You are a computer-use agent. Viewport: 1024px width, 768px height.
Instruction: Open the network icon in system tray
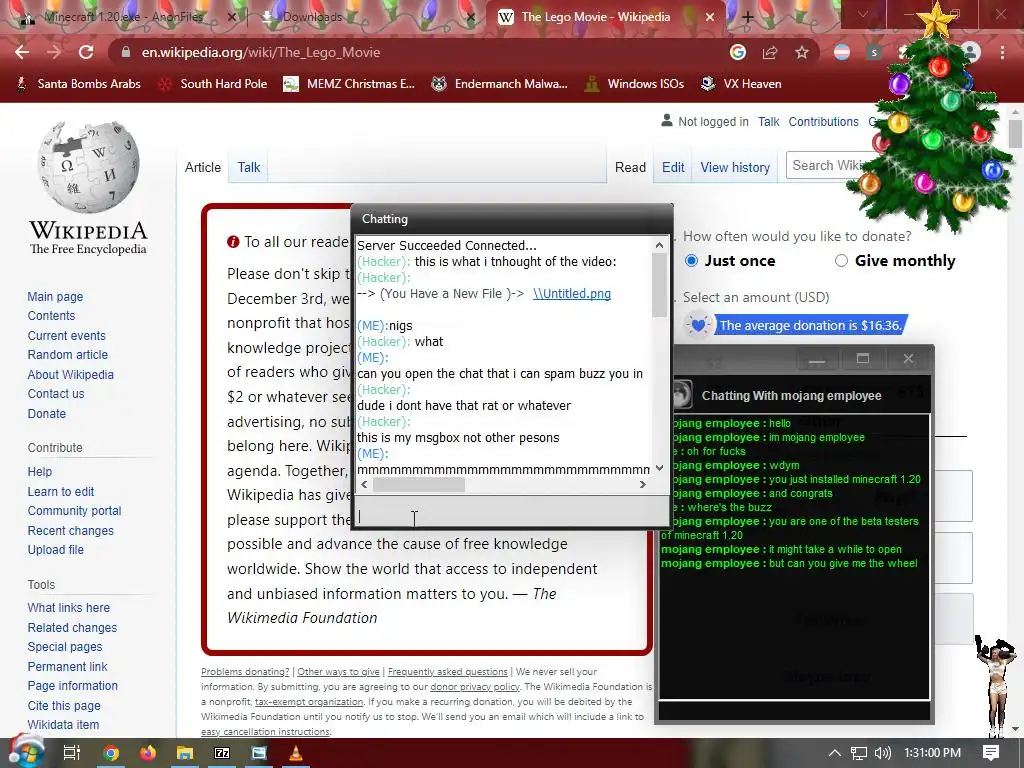point(859,753)
